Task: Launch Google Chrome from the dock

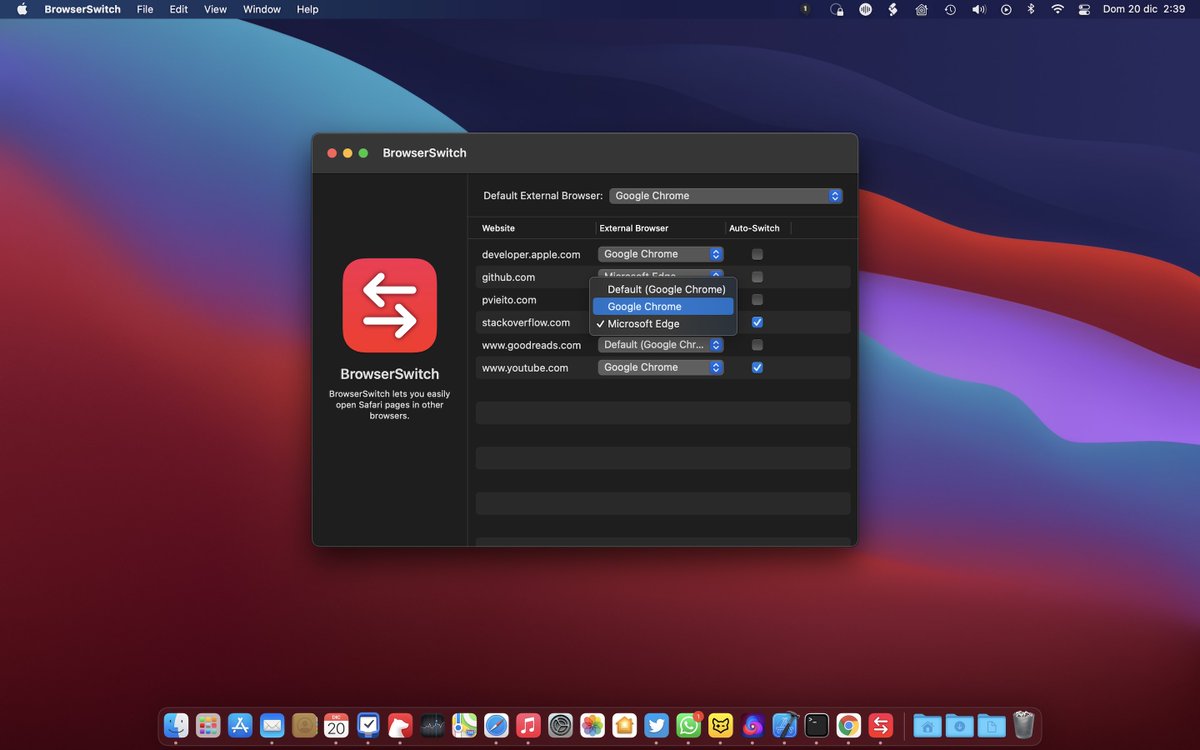Action: pos(848,725)
